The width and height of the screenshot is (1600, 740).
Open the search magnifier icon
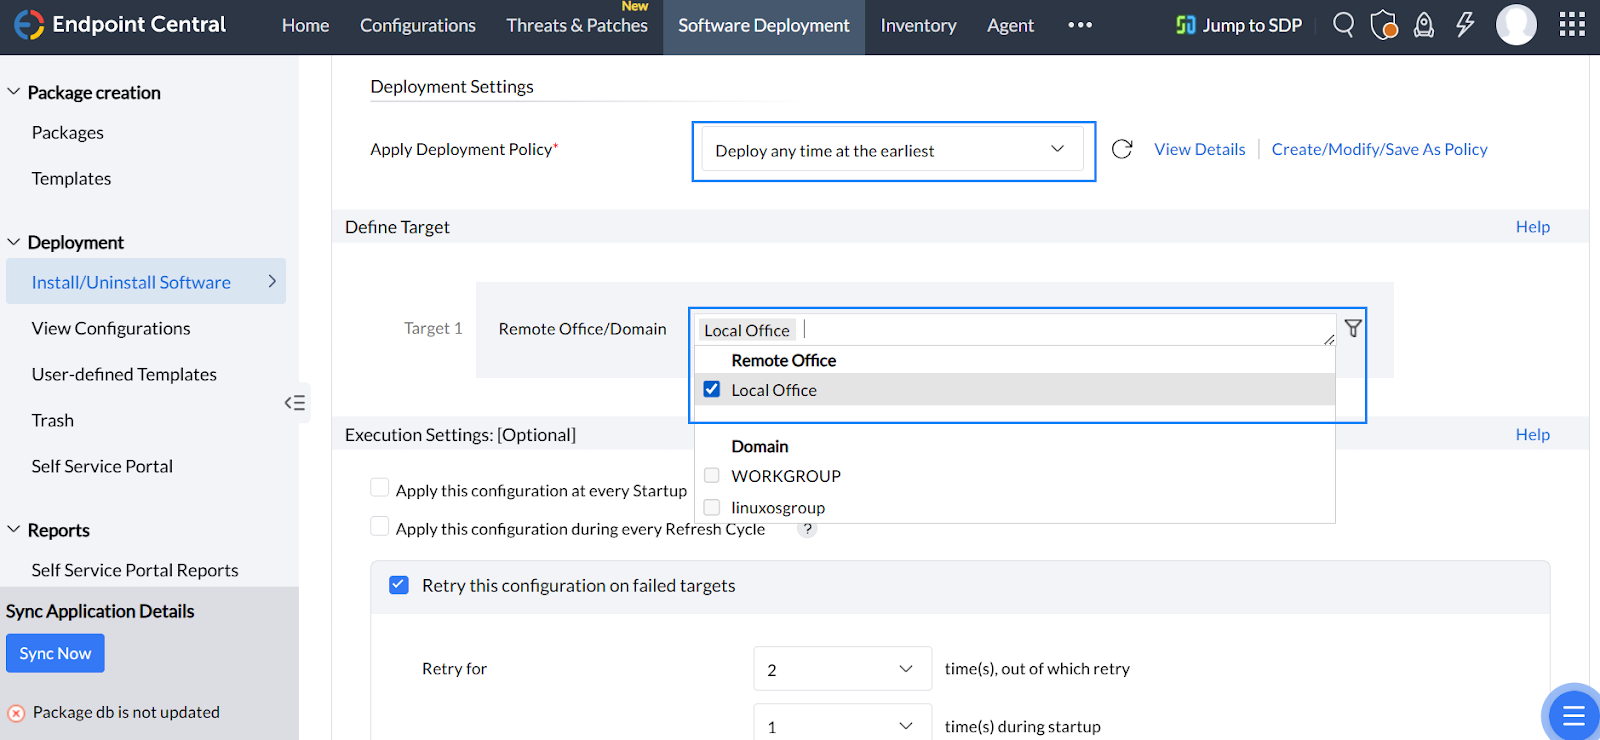[x=1344, y=24]
